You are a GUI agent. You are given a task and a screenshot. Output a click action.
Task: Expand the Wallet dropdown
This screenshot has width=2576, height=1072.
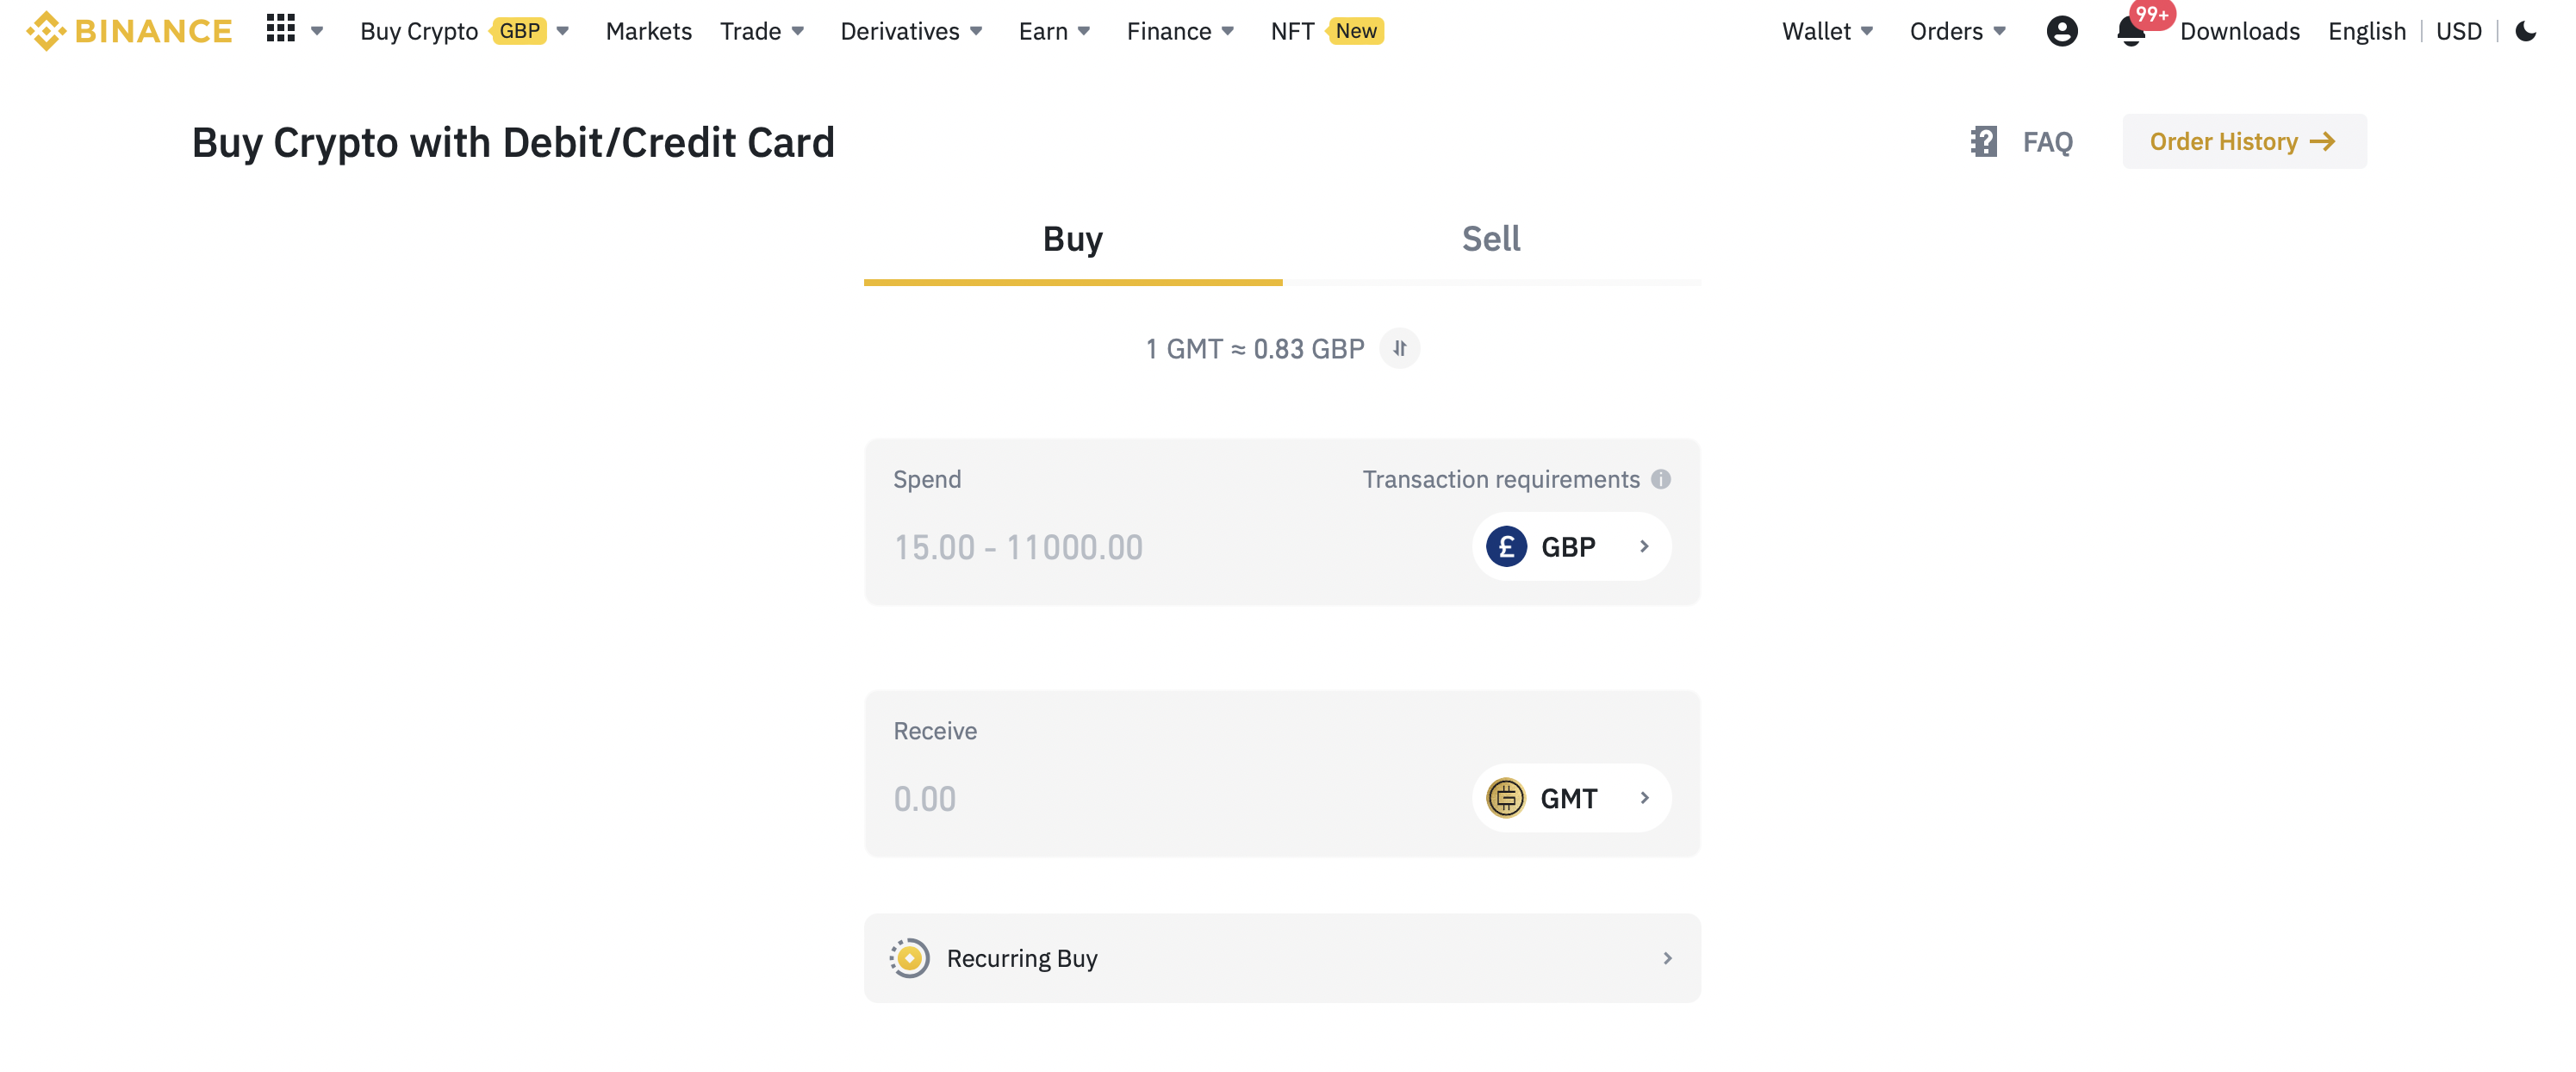(1826, 31)
